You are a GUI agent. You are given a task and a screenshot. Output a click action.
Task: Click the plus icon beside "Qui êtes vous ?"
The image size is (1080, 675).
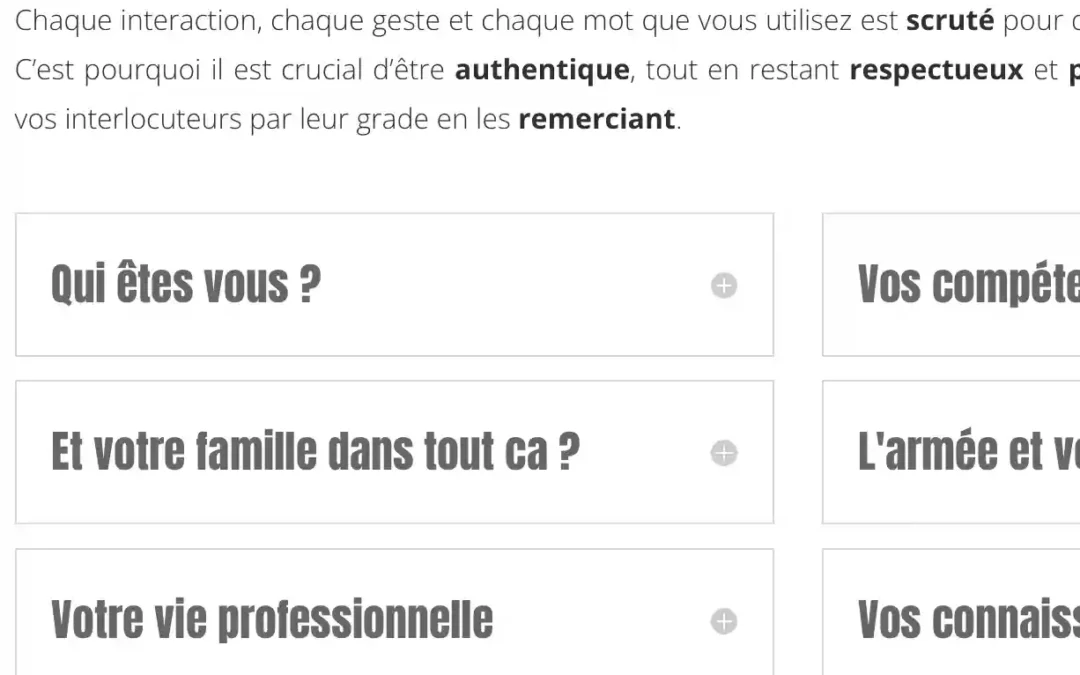[724, 286]
